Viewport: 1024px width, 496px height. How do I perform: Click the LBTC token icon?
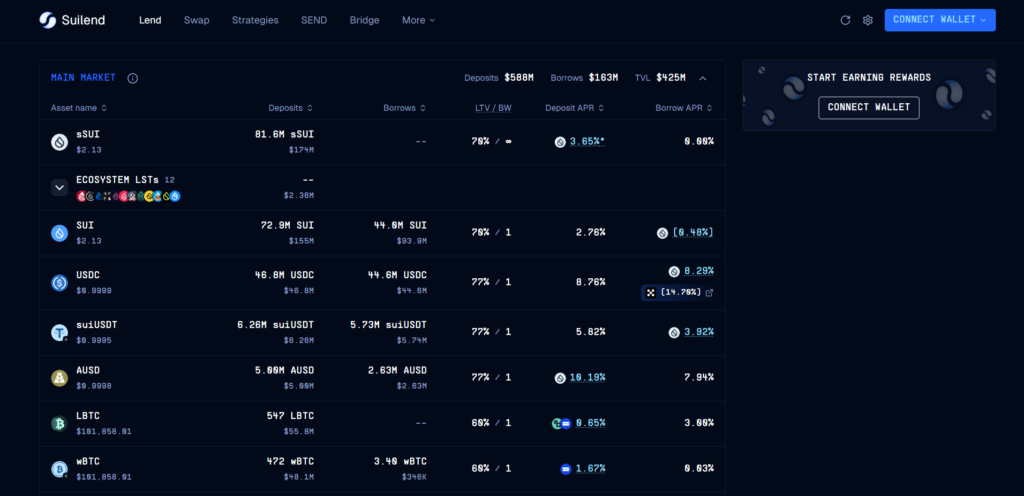point(59,423)
